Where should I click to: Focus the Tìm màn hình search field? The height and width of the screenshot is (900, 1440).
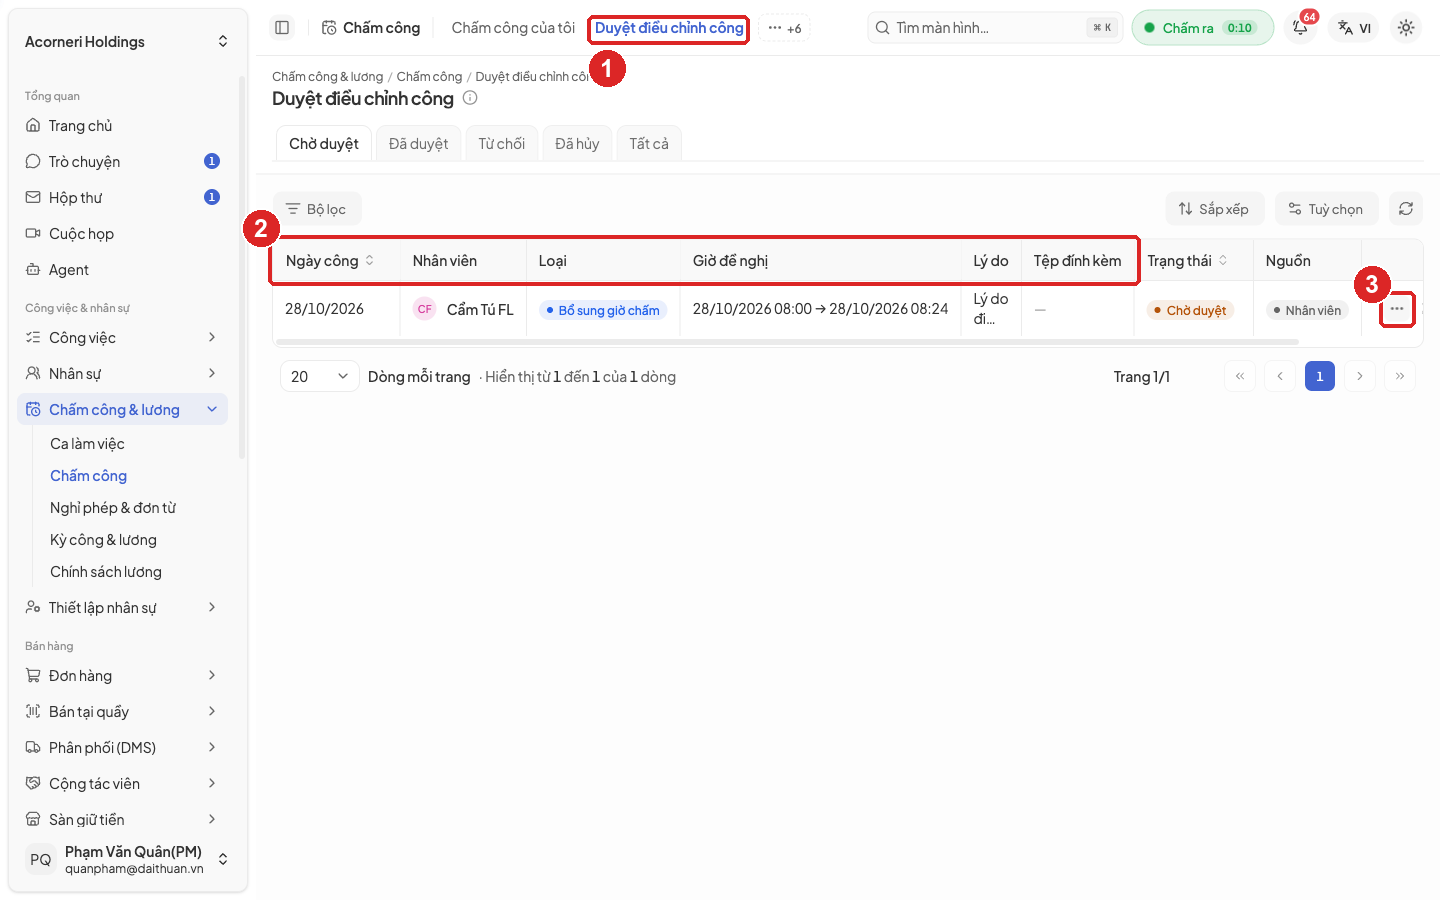(x=996, y=28)
